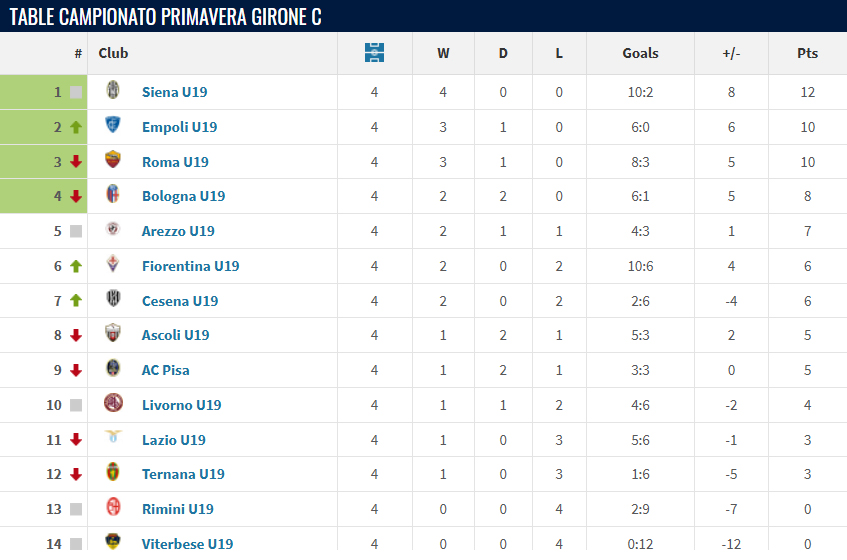
Task: Click the Rimini U19 club crest
Action: [113, 507]
